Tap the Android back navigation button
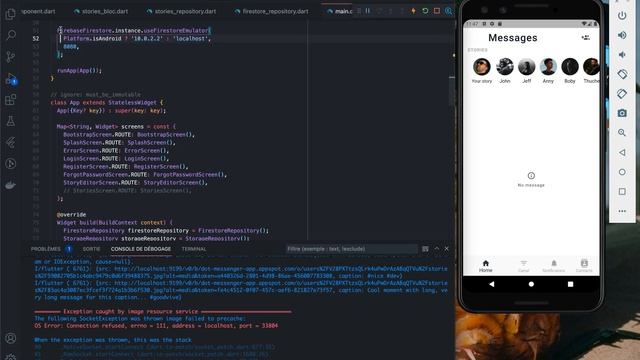 (x=491, y=284)
